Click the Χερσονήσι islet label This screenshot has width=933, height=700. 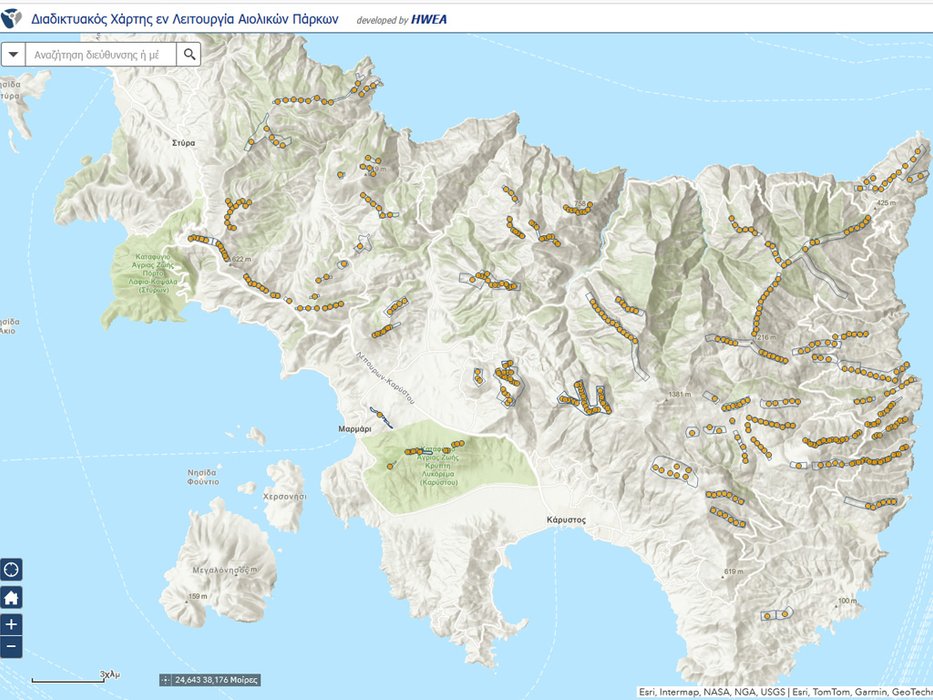point(282,496)
